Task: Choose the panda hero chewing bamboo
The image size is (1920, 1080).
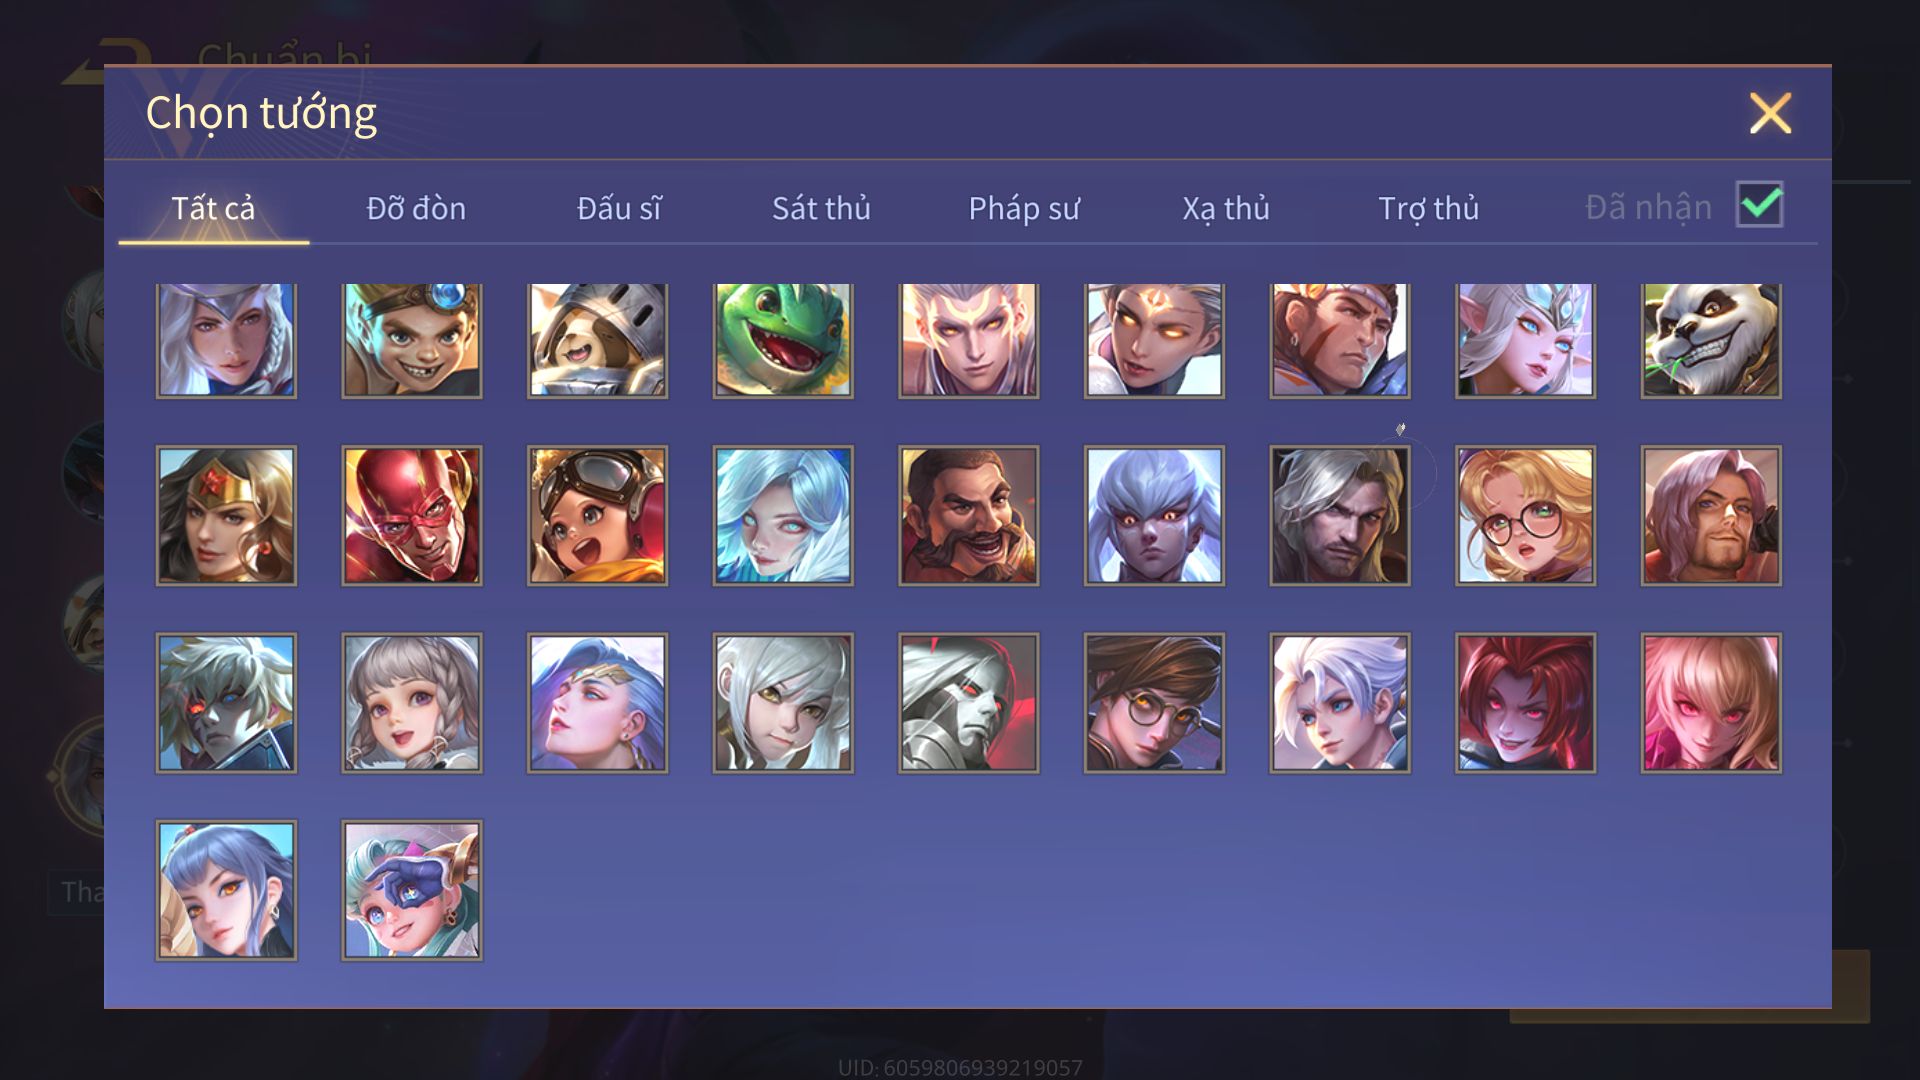Action: pyautogui.click(x=1711, y=340)
